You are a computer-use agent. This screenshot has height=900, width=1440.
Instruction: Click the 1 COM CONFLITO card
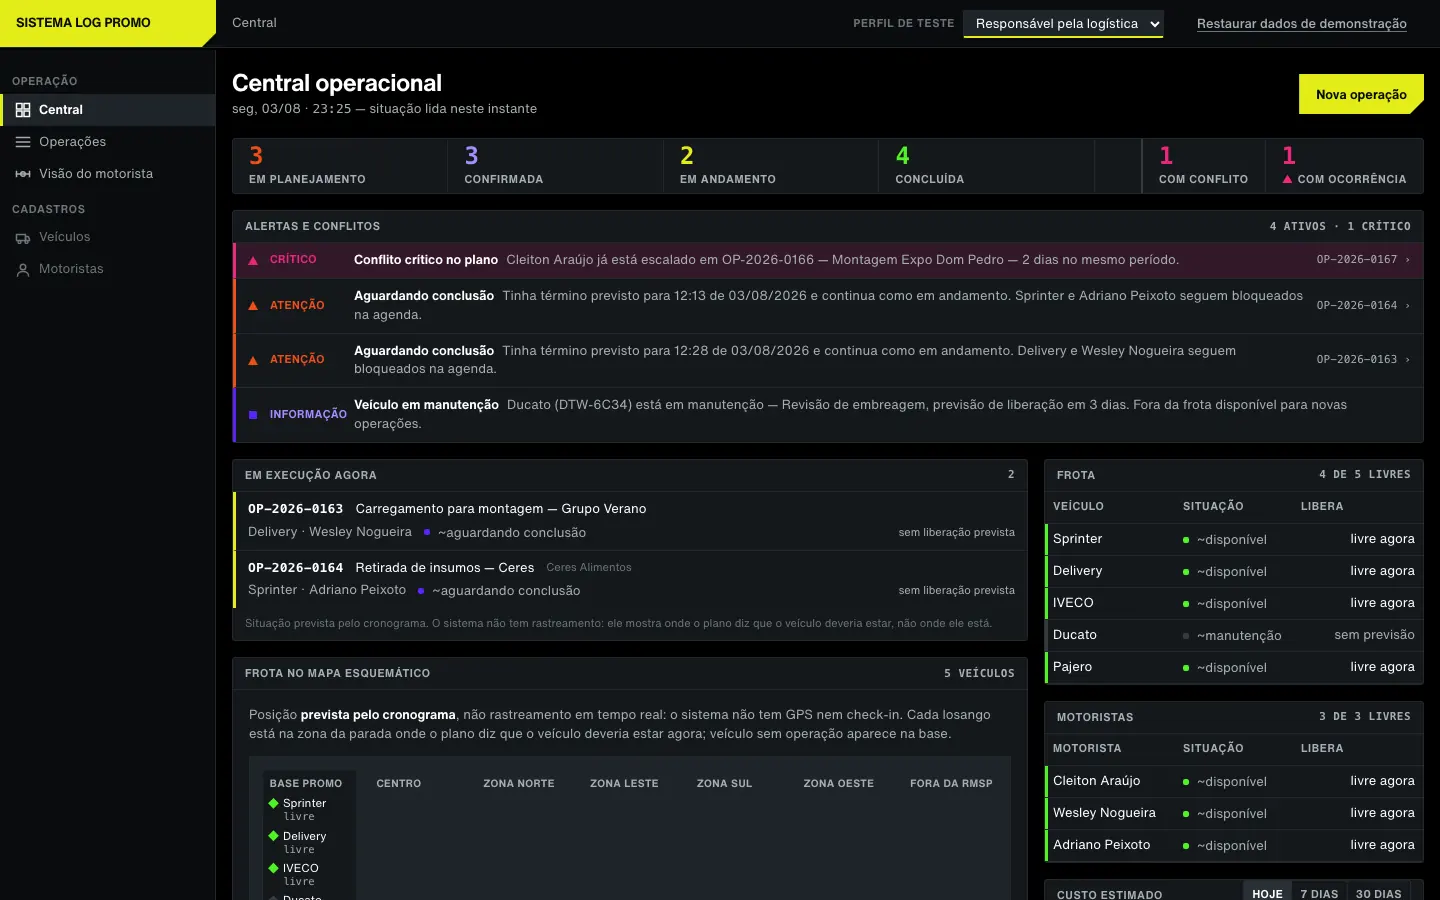pos(1204,166)
